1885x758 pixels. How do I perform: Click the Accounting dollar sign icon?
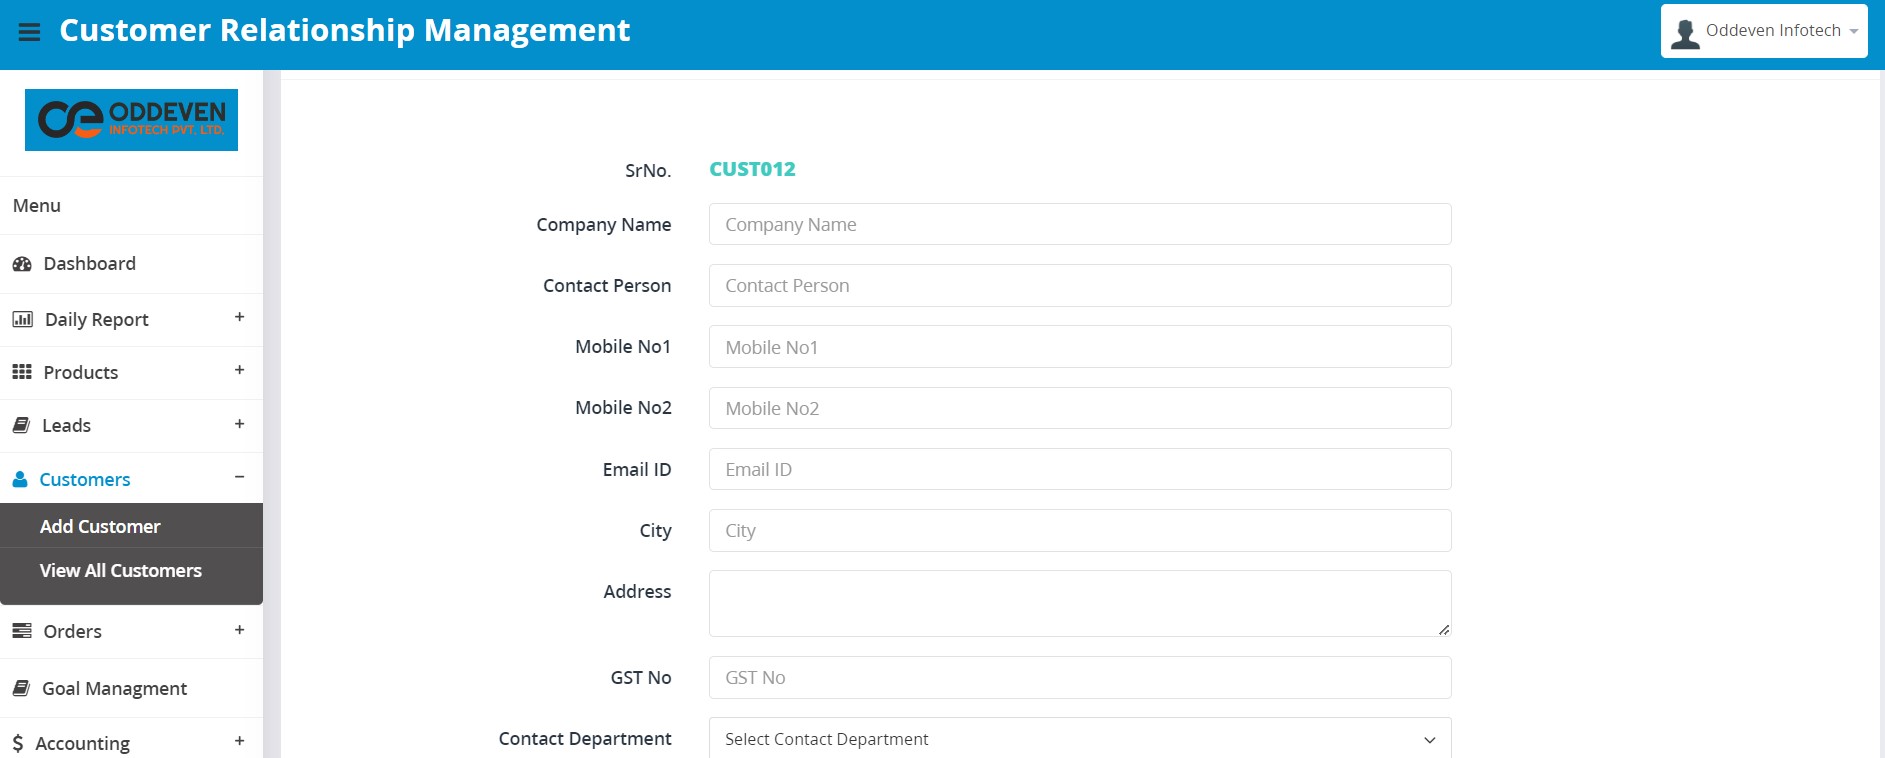point(18,743)
